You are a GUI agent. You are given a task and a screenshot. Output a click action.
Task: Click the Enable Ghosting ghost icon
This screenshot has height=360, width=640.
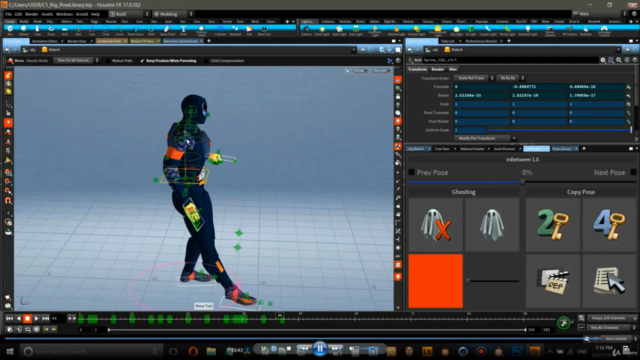coord(492,224)
